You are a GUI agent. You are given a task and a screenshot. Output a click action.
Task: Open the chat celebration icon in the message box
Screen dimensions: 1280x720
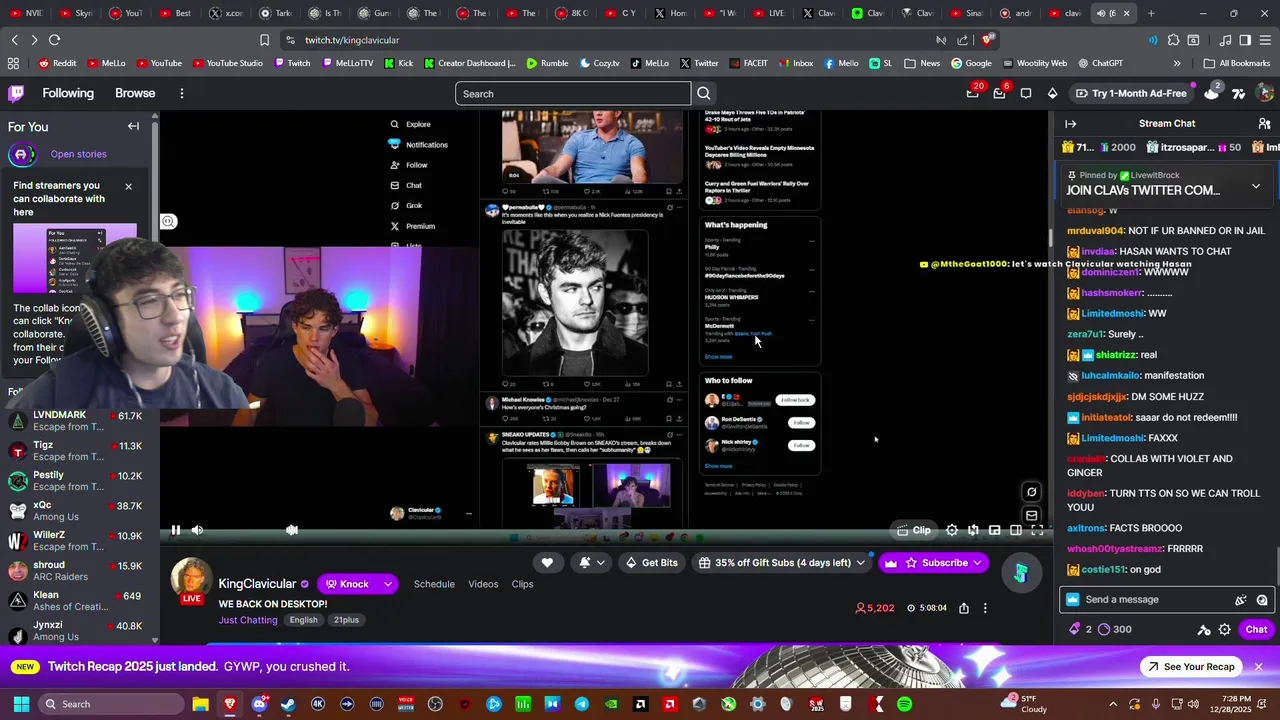1241,600
